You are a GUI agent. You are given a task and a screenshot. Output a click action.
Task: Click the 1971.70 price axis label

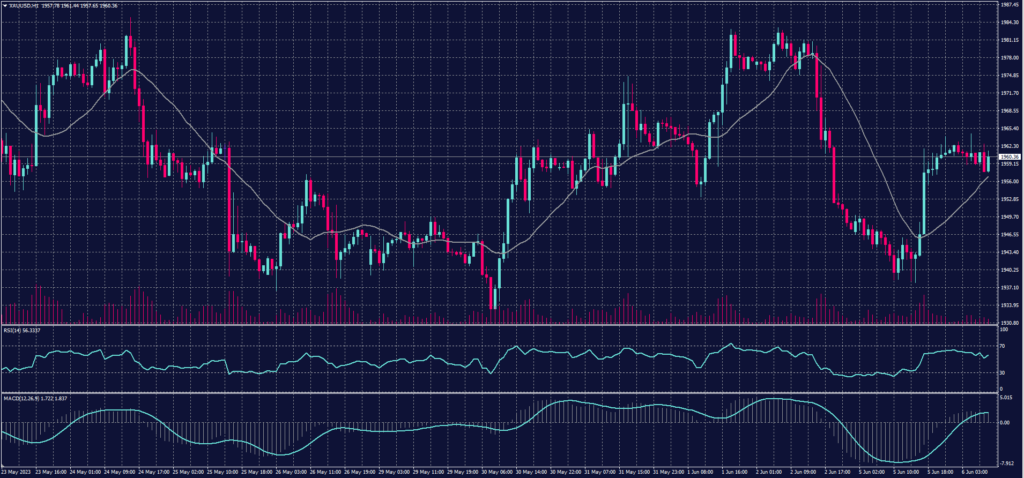click(1007, 93)
